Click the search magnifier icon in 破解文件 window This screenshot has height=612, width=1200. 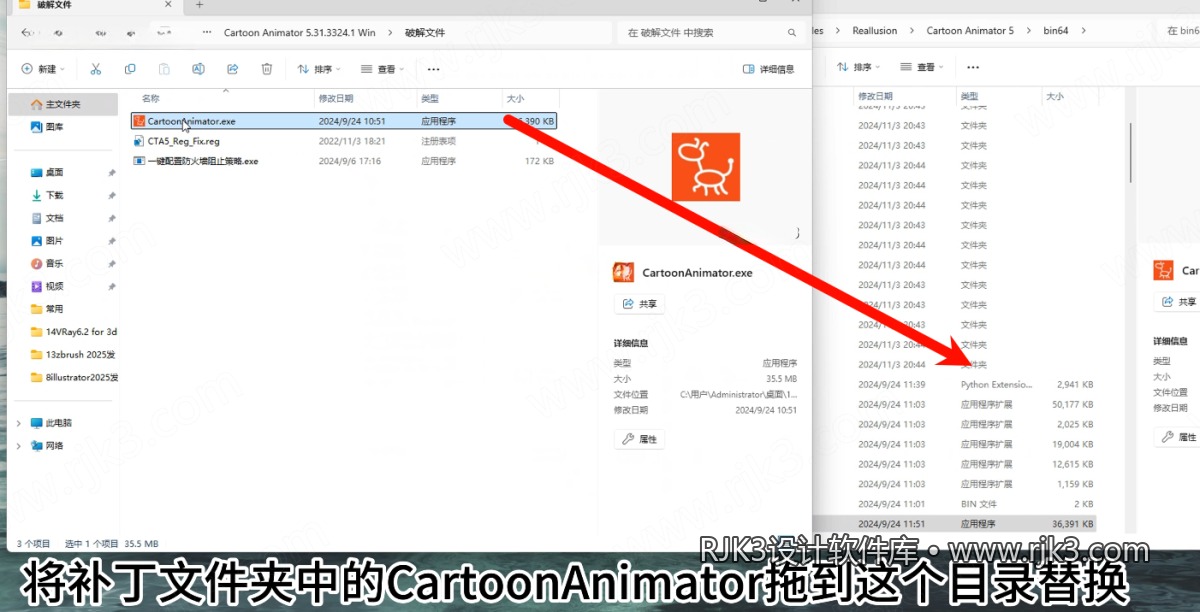(x=790, y=33)
